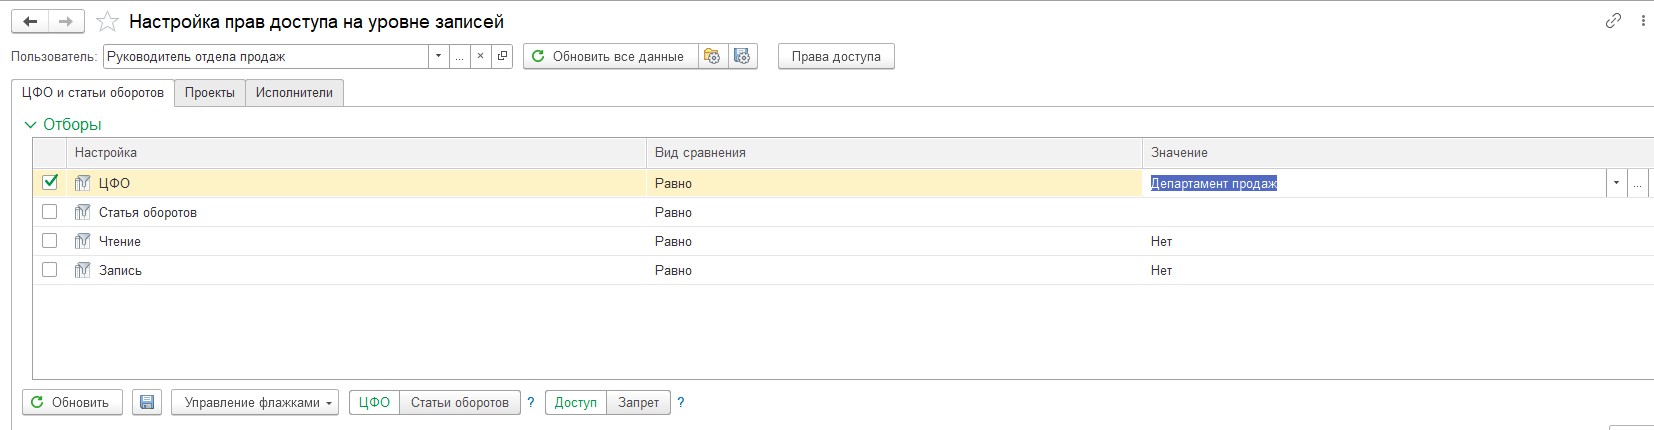The height and width of the screenshot is (430, 1654).
Task: Switch to the Проекты tab
Action: [x=210, y=92]
